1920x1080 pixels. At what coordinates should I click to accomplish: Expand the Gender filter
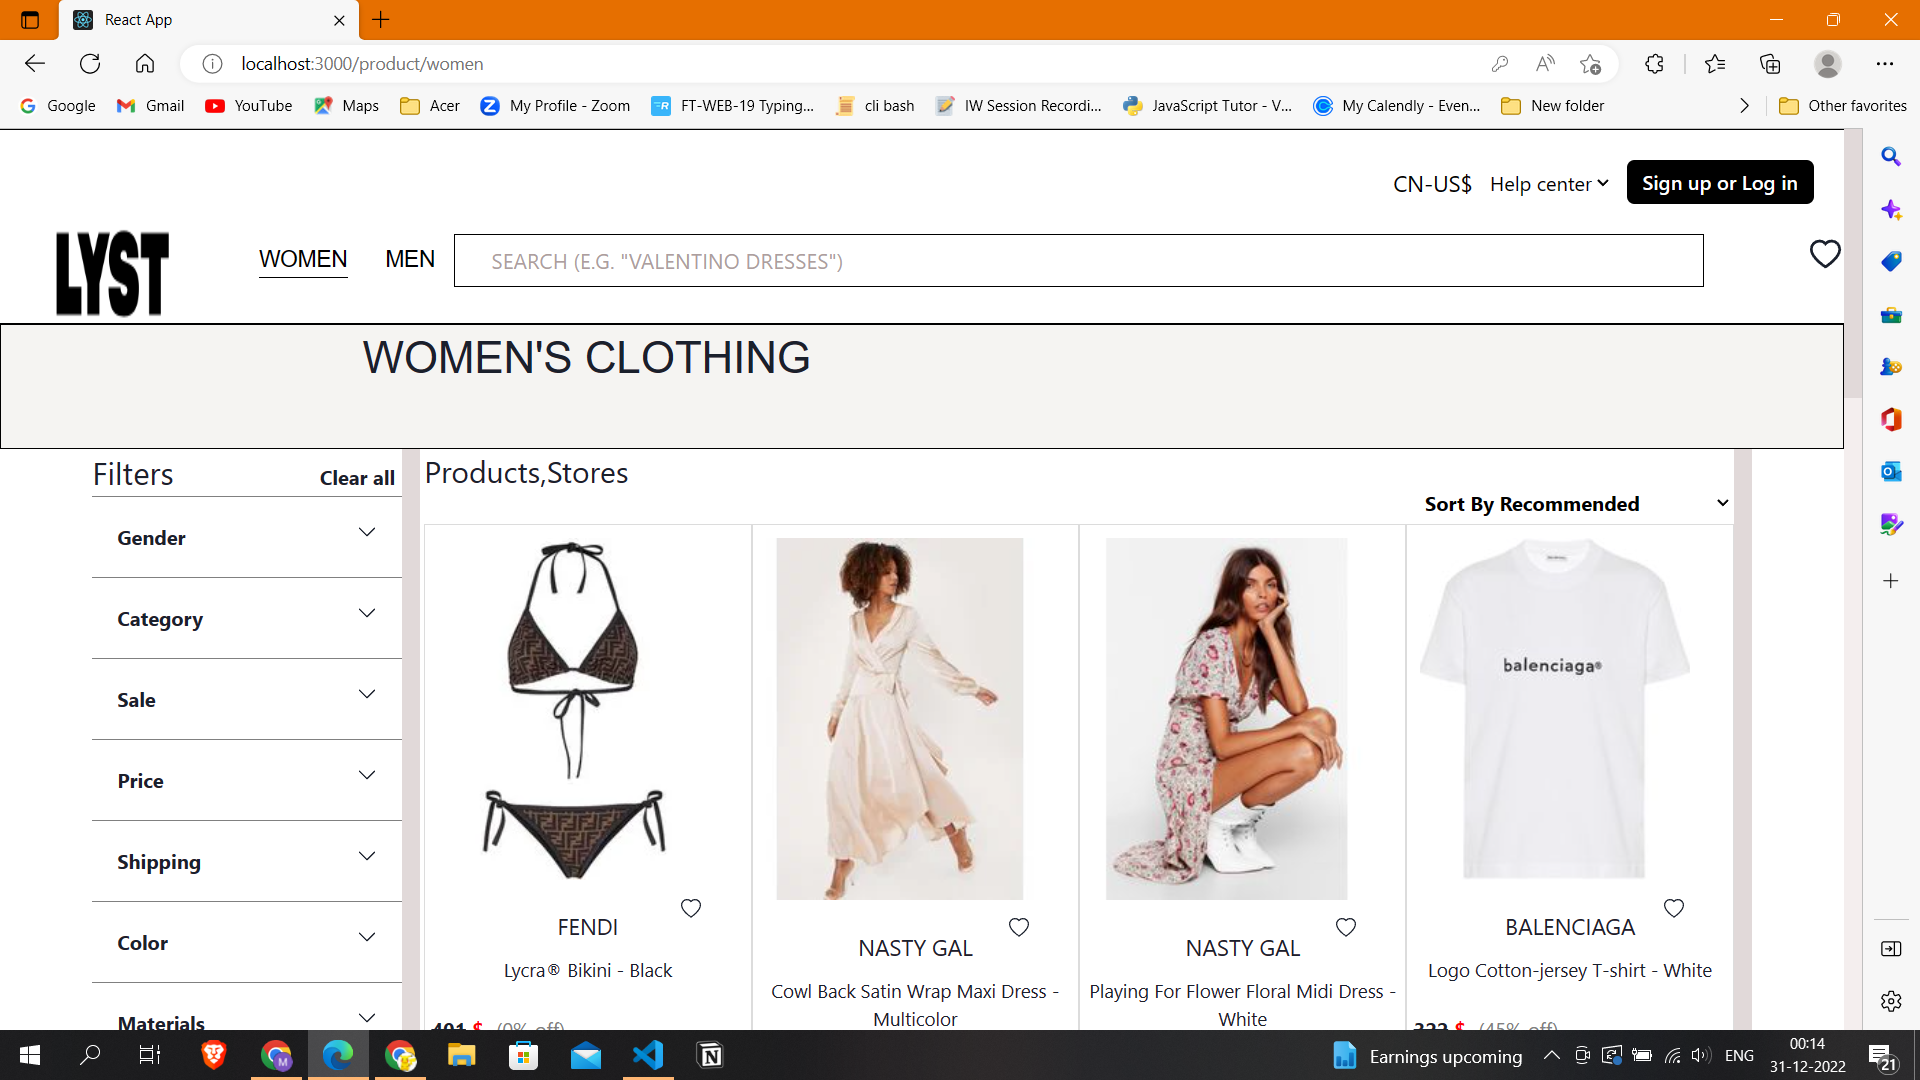[247, 538]
